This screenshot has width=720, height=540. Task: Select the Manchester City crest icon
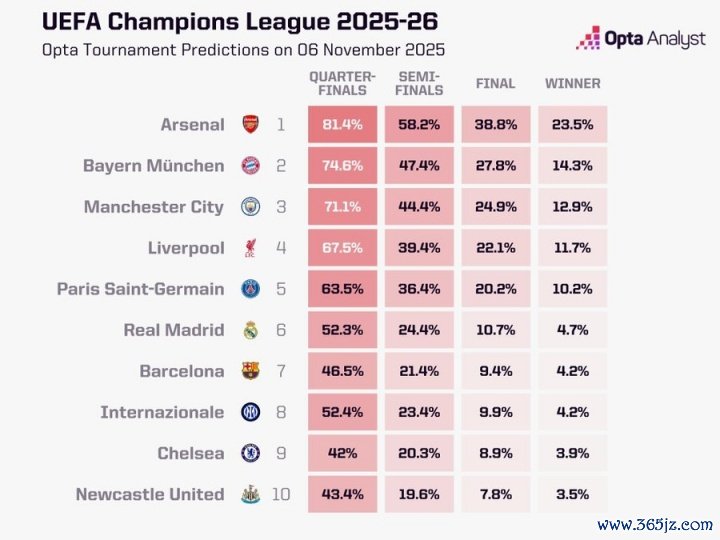pyautogui.click(x=250, y=207)
